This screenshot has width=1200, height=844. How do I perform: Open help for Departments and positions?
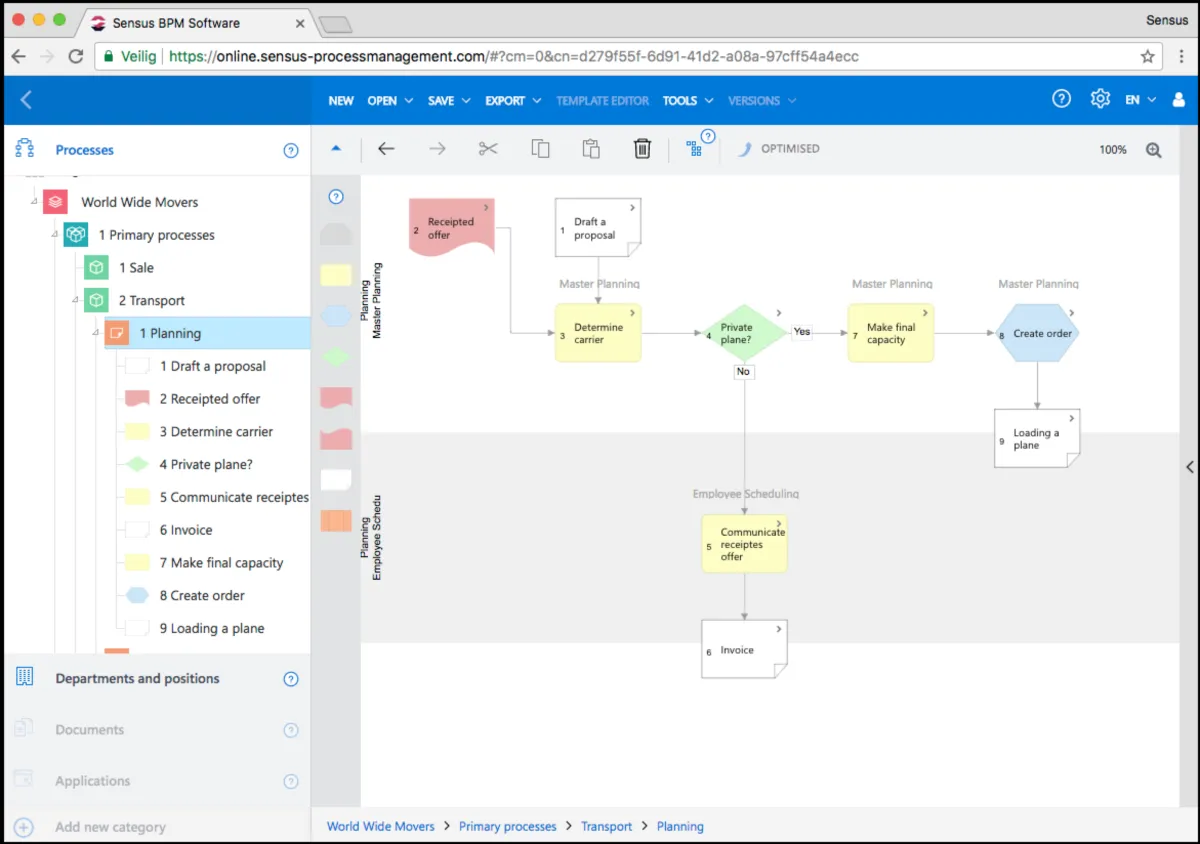[x=291, y=679]
